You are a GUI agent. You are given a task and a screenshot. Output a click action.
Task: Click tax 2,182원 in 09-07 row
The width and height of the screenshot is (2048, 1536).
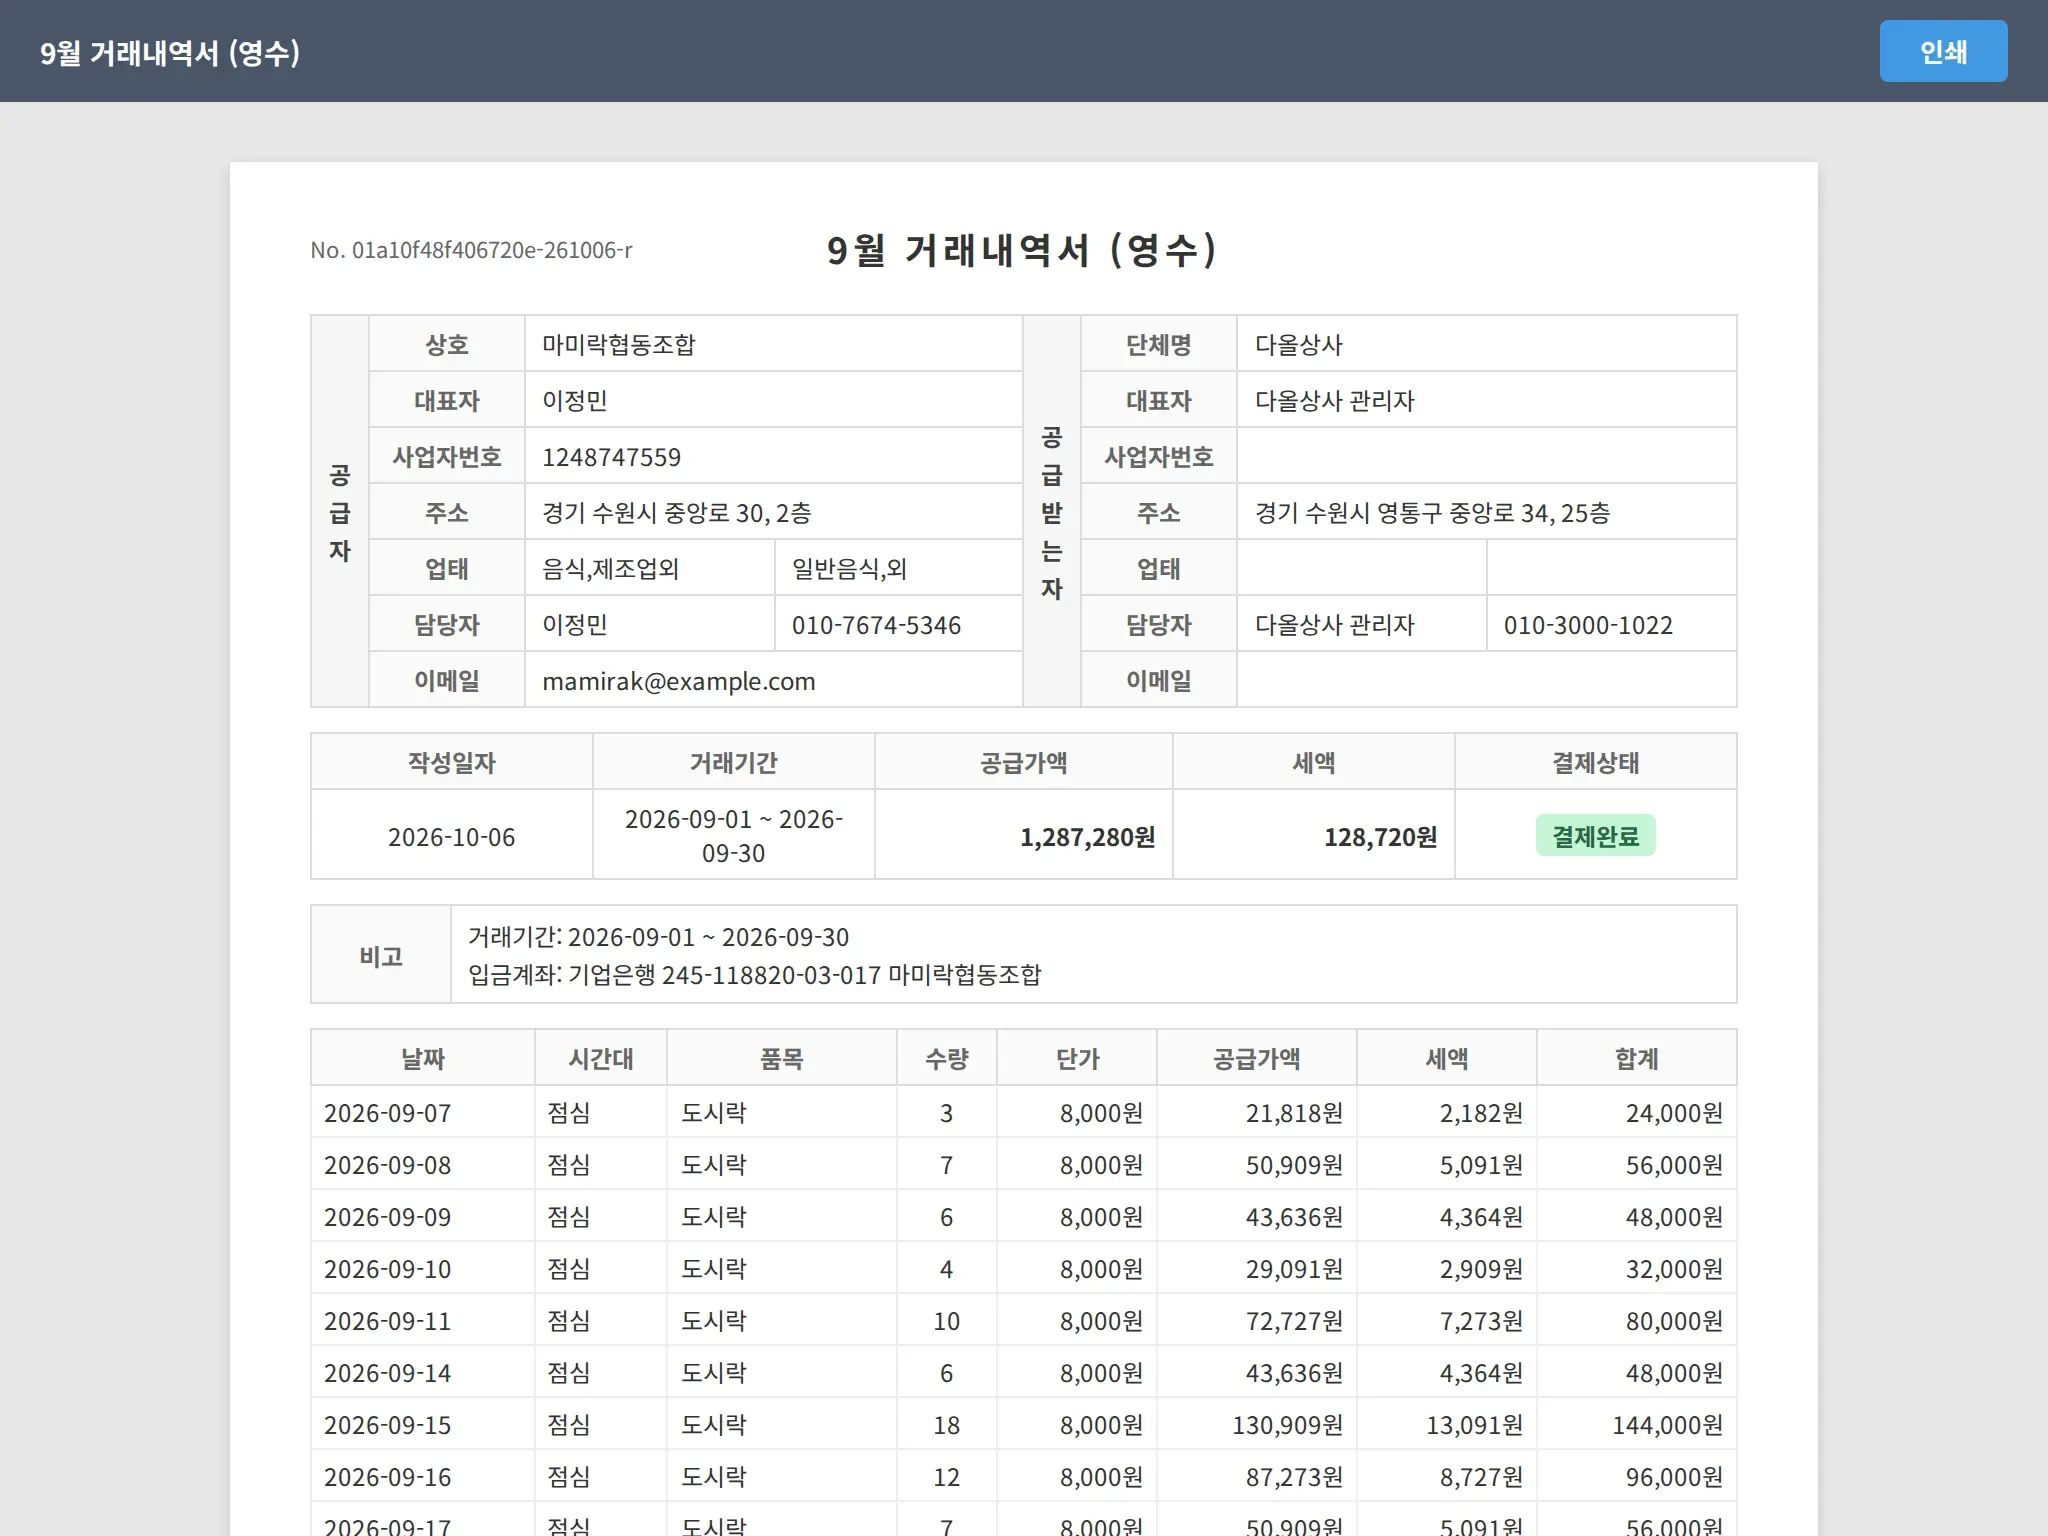coord(1481,1113)
